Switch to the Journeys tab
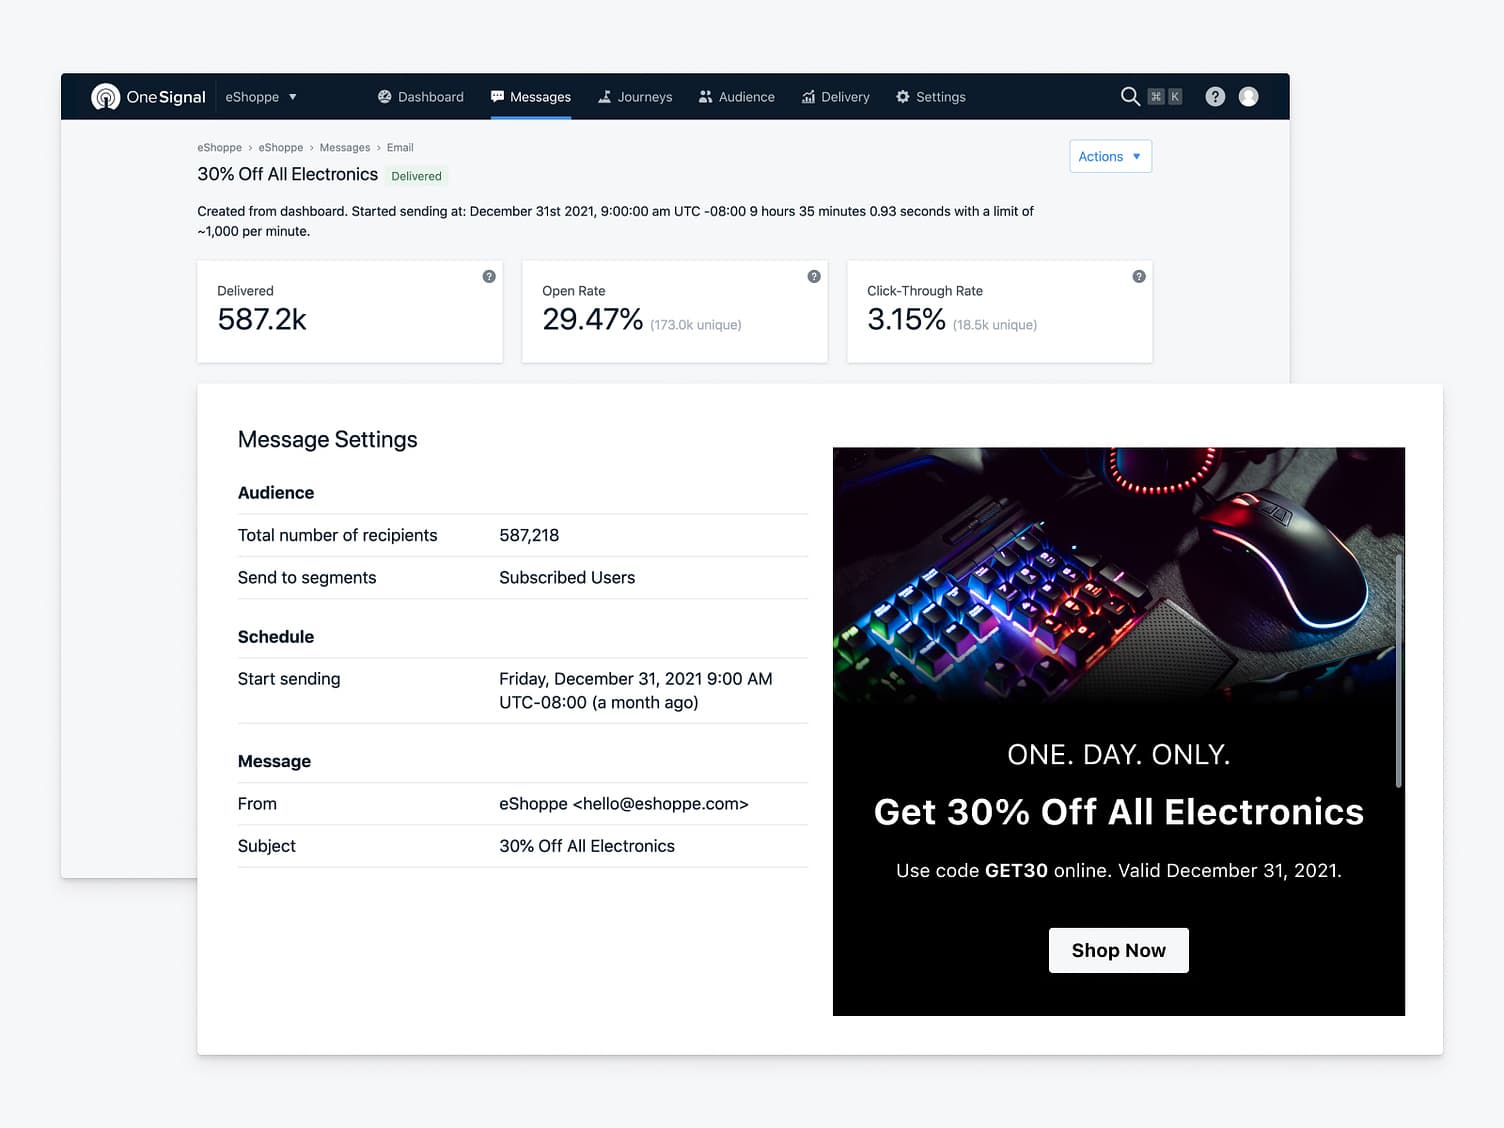Screen dimensions: 1504x1128 click(x=635, y=97)
